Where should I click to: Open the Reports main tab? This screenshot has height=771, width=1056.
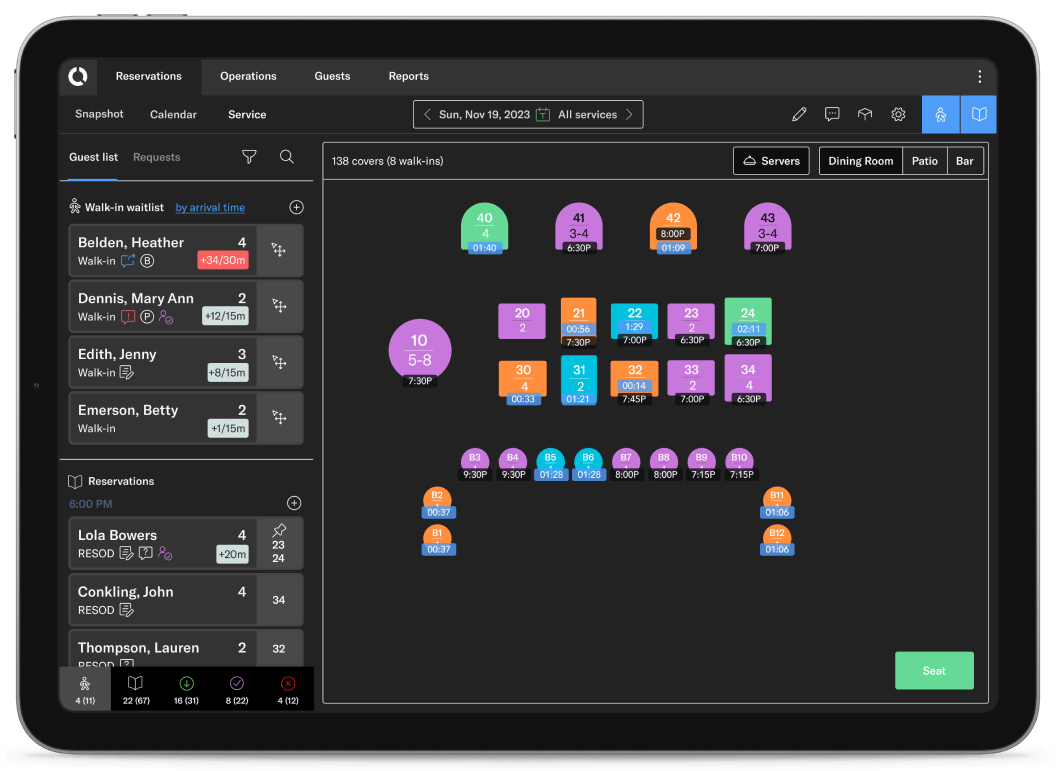tap(409, 76)
